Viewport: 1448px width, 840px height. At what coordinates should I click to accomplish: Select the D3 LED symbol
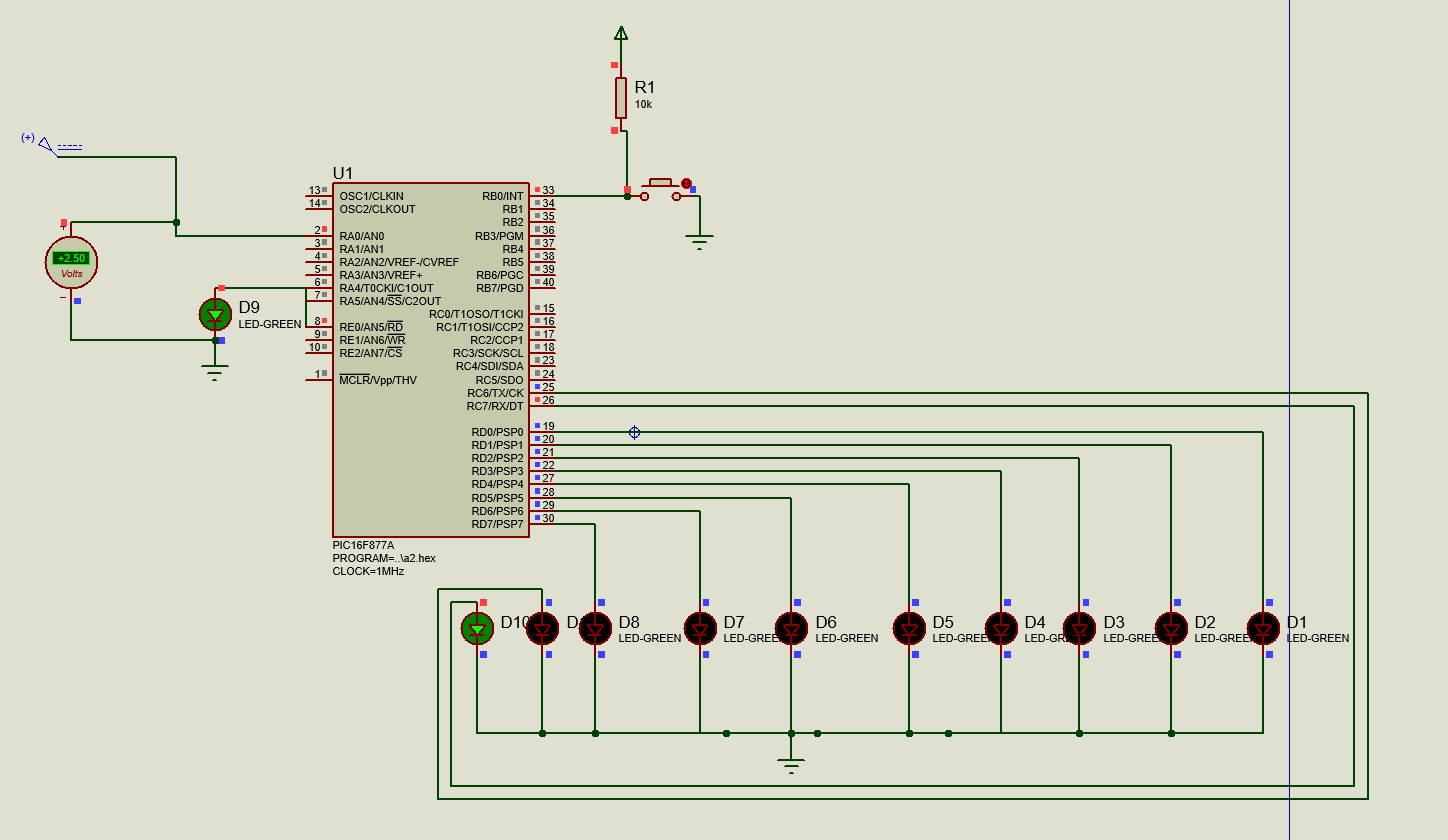click(1079, 628)
